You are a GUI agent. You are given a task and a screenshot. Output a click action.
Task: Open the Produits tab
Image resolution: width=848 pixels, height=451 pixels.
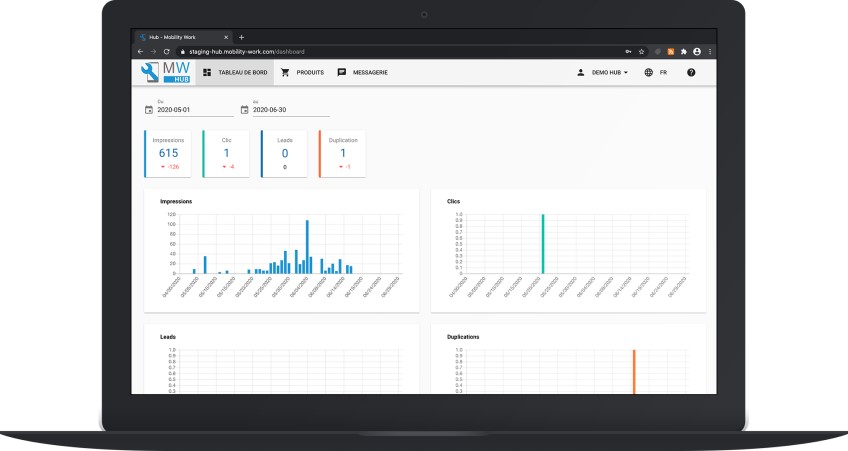302,72
